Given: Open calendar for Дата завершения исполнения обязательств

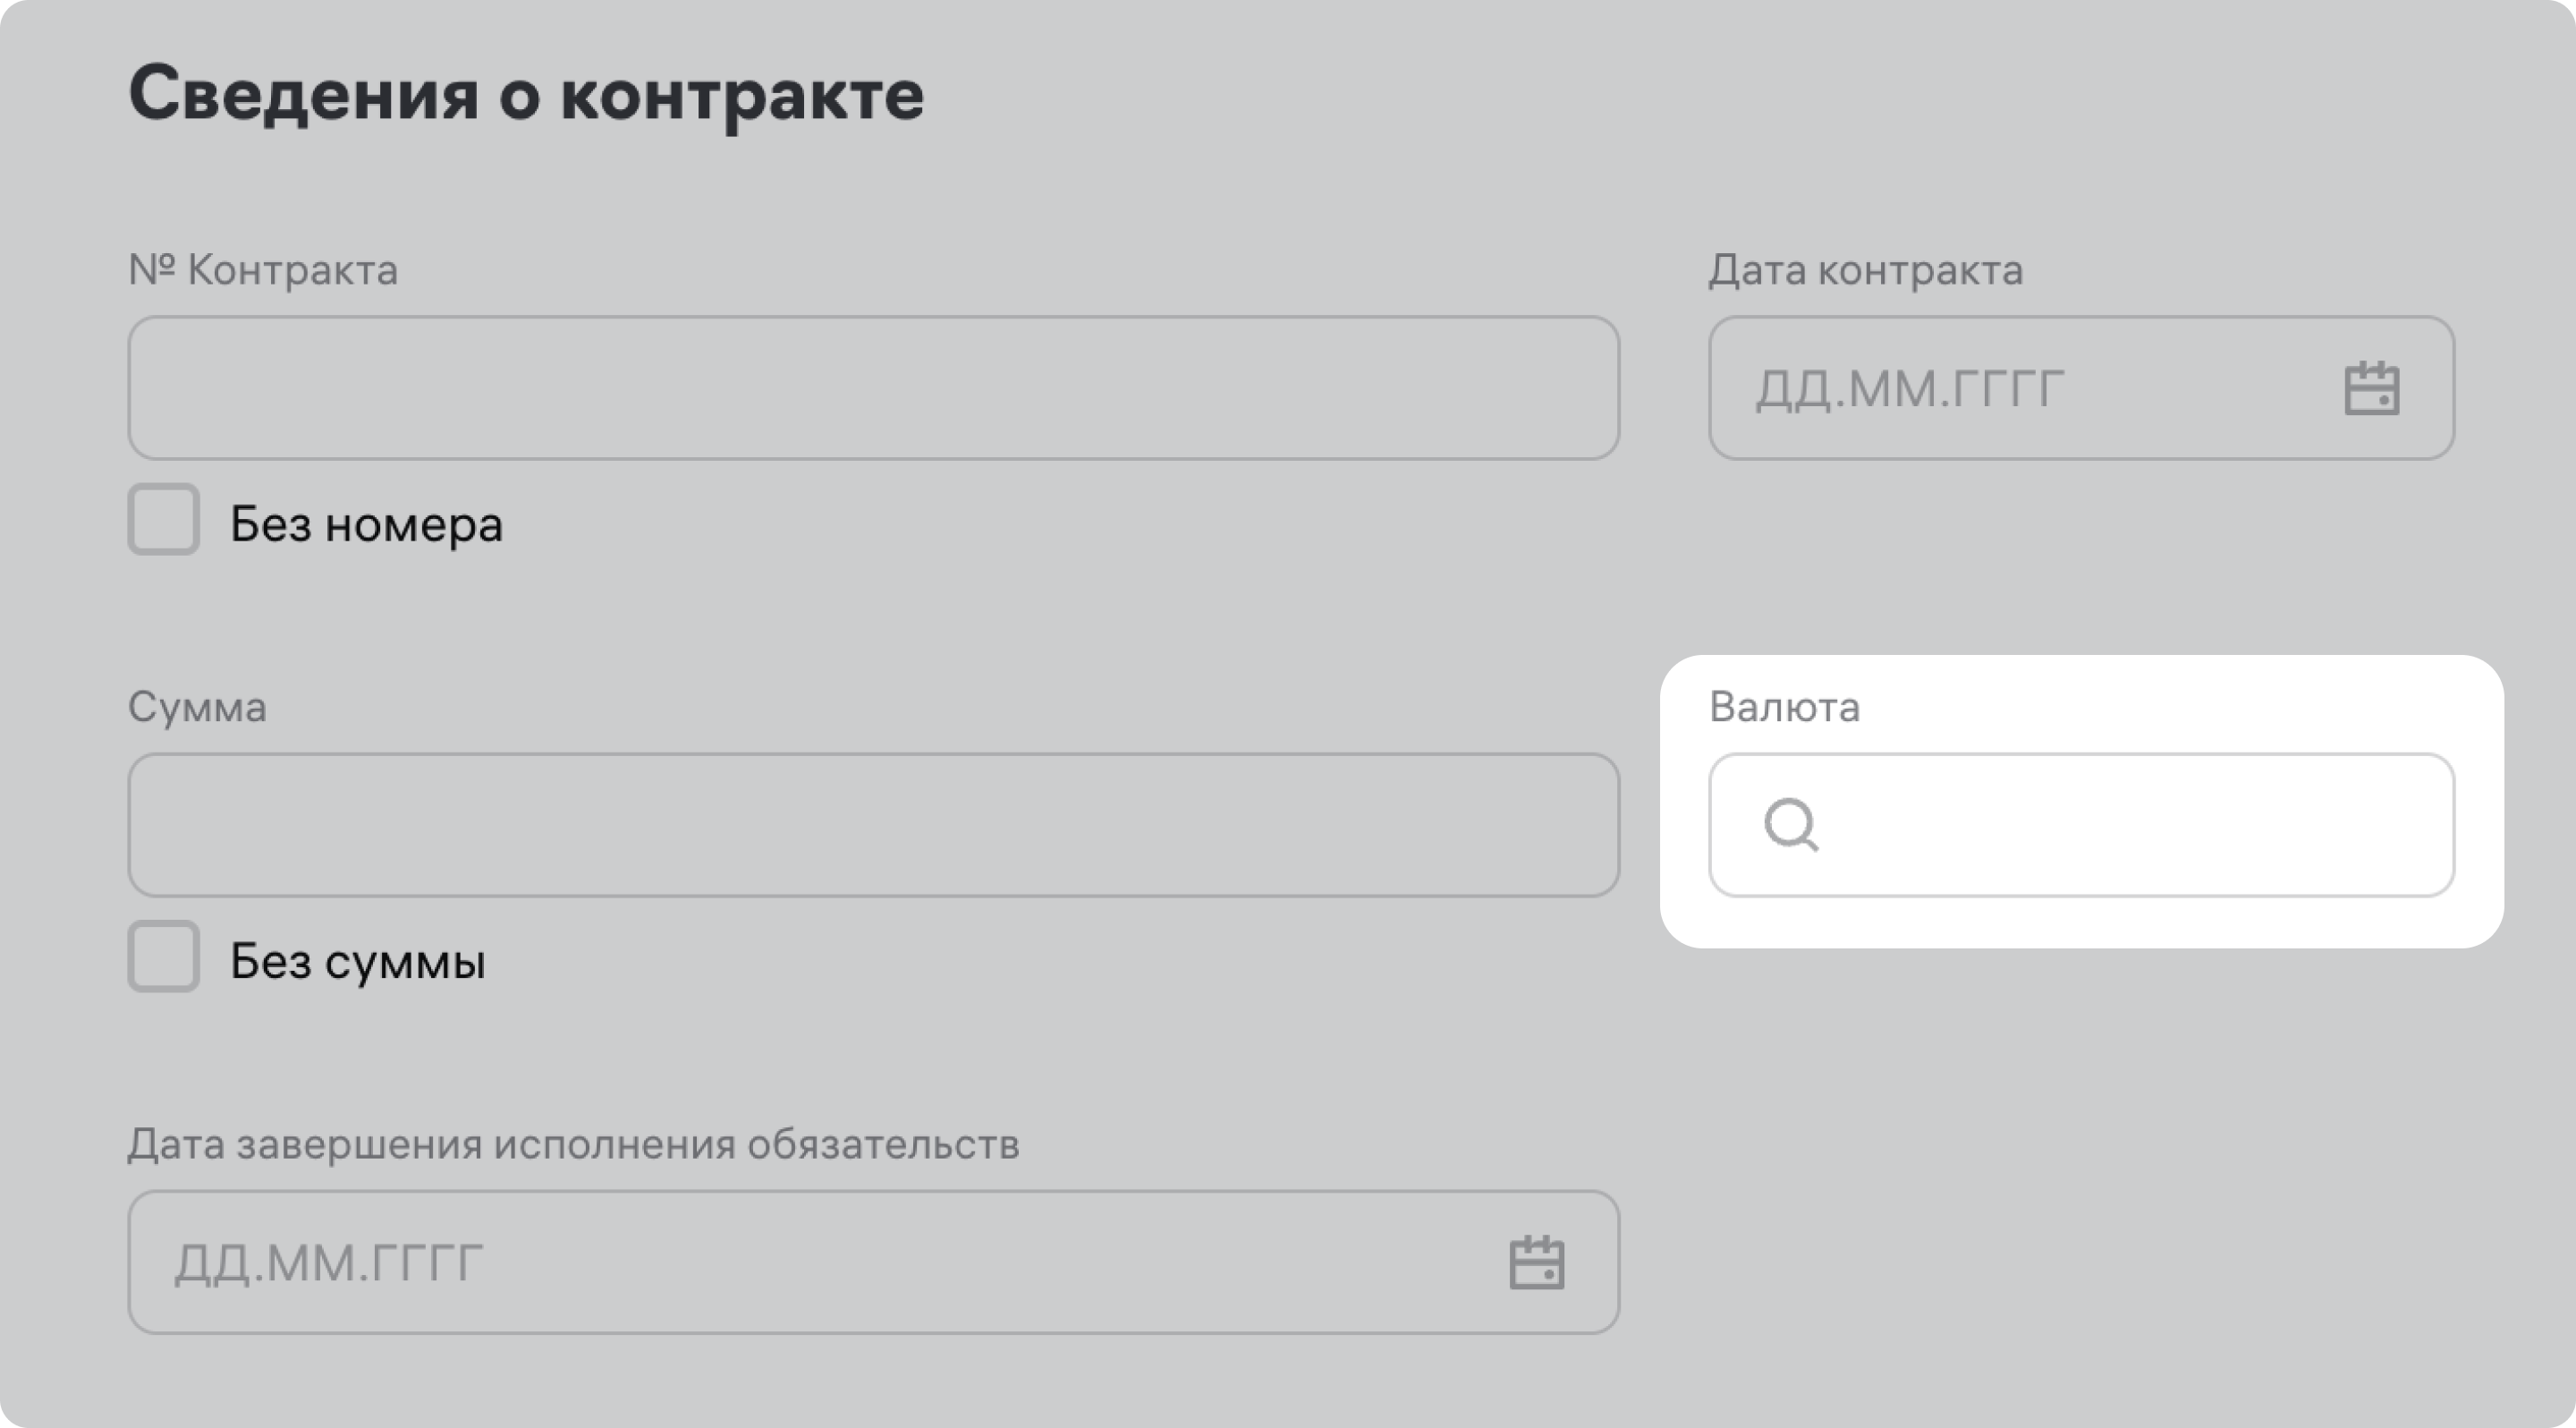Looking at the screenshot, I should [x=1536, y=1263].
